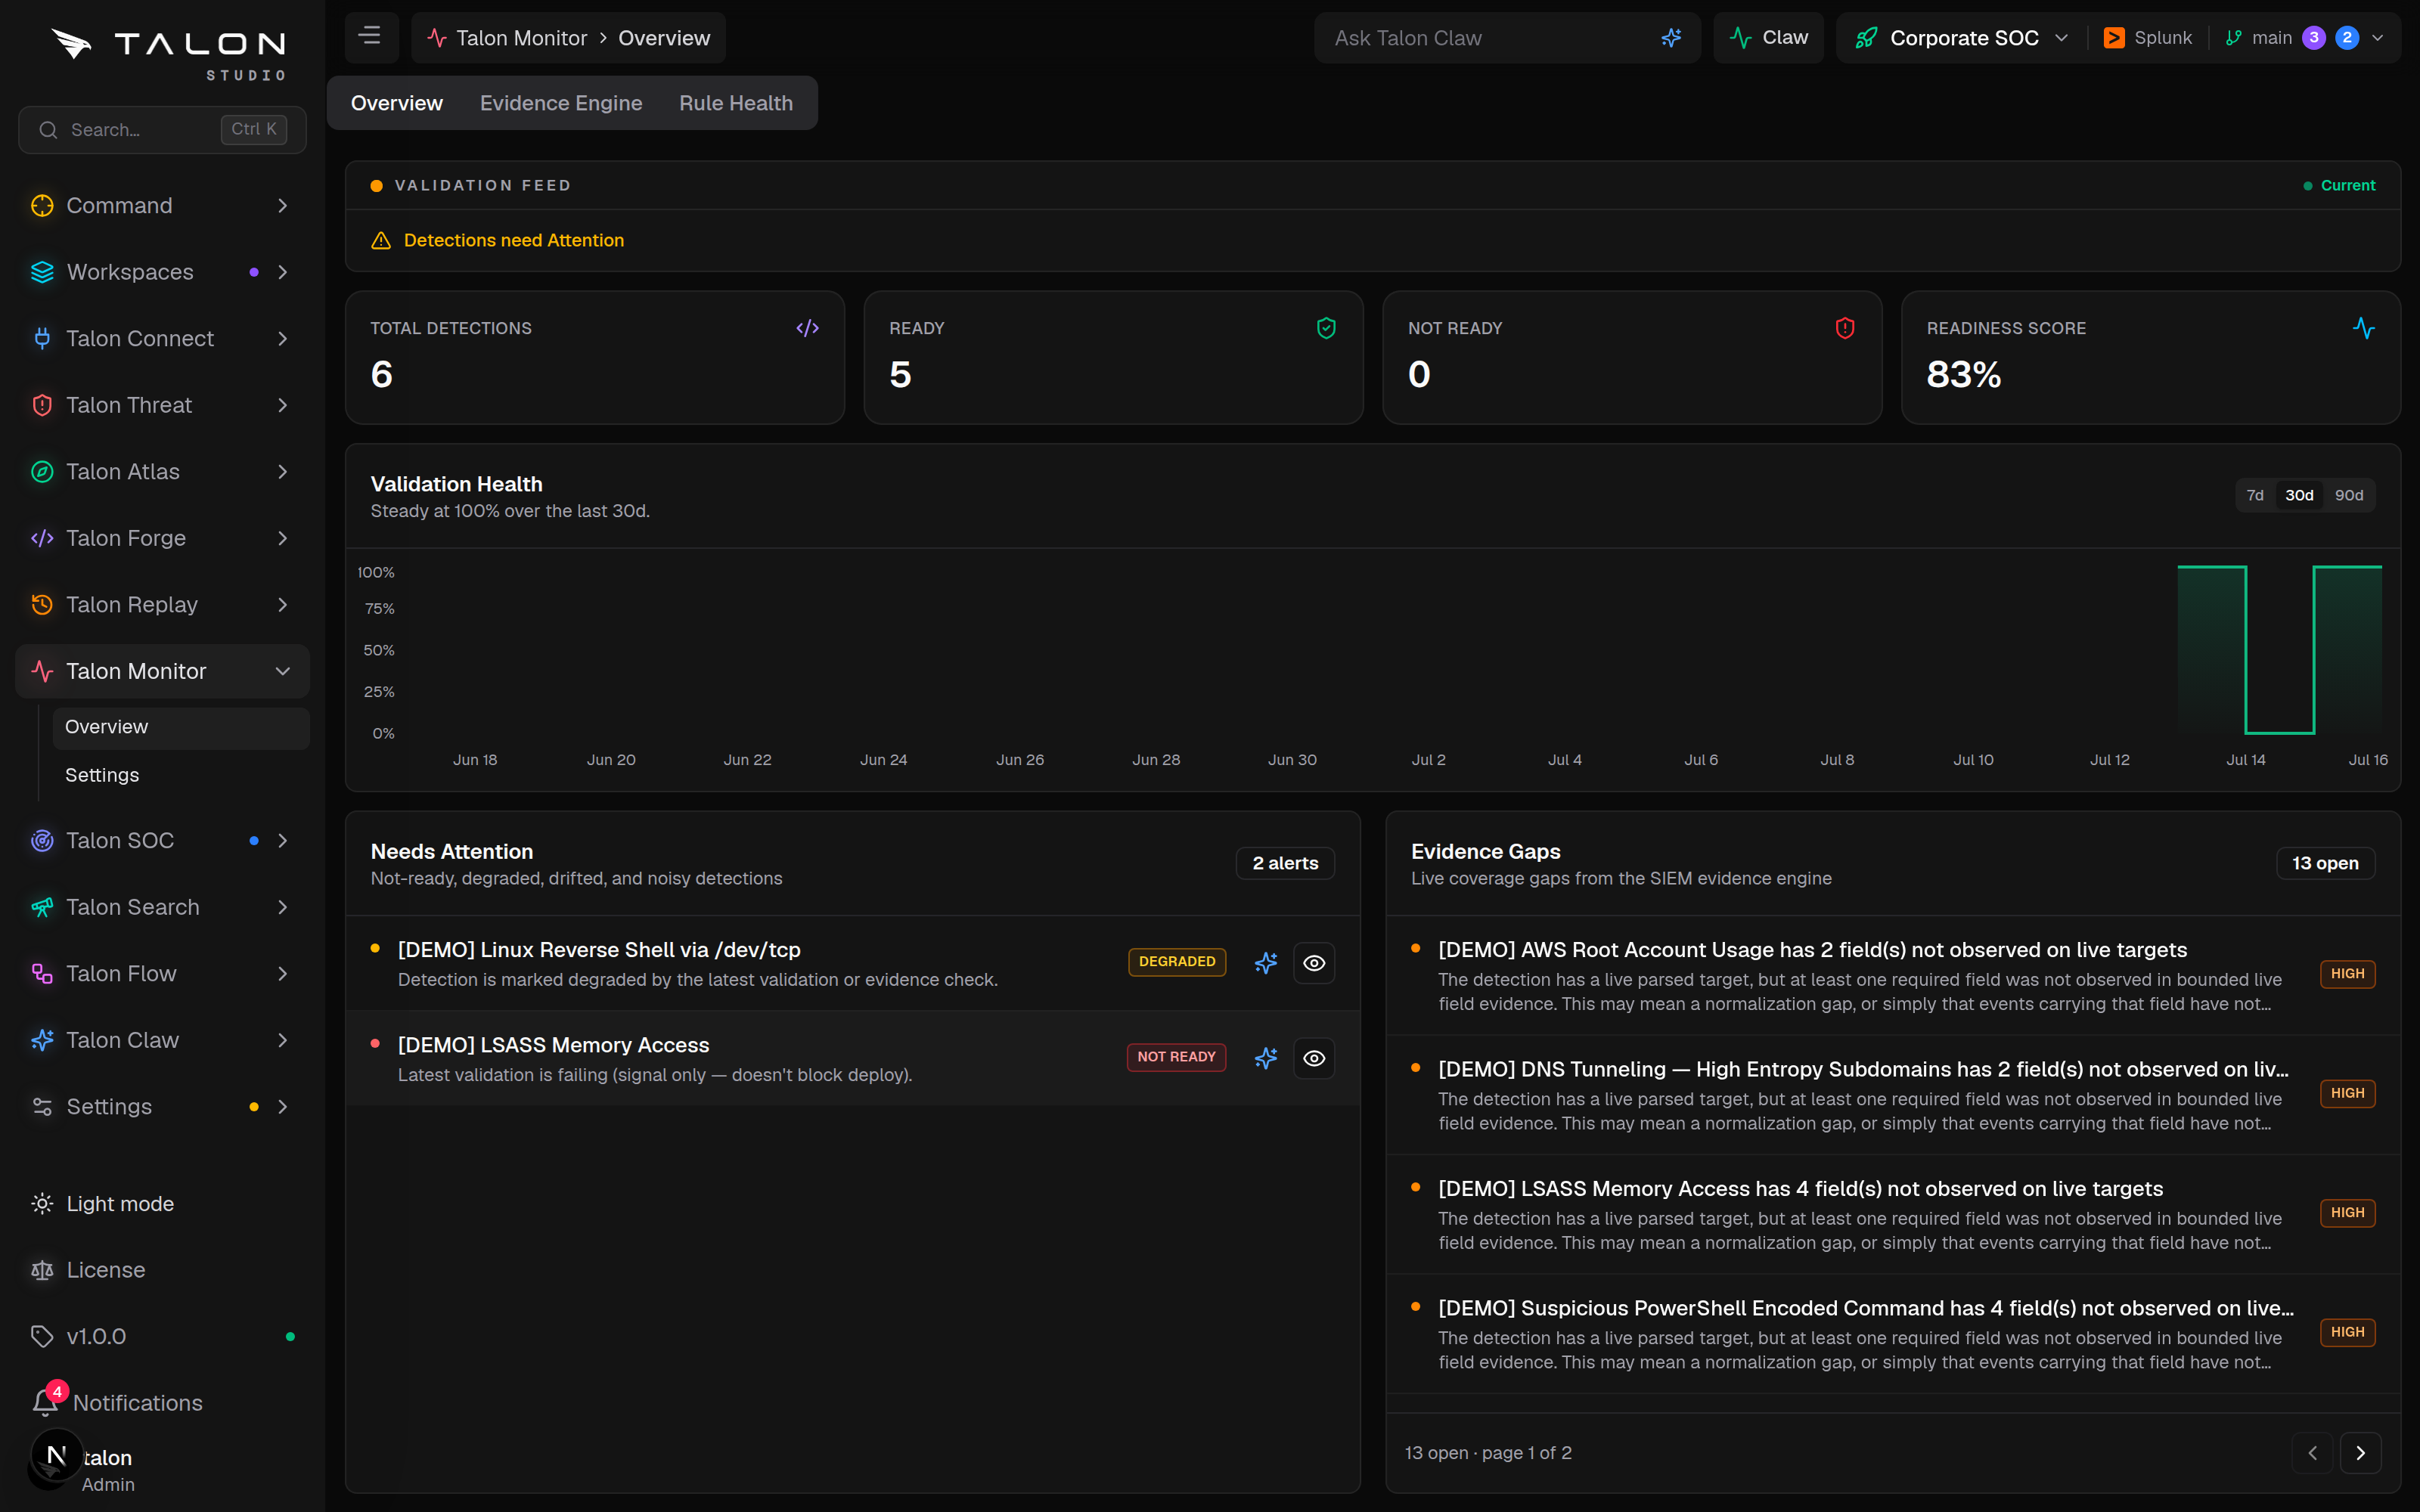
Task: Click the user avatar for talon Admin
Action: 56,1456
